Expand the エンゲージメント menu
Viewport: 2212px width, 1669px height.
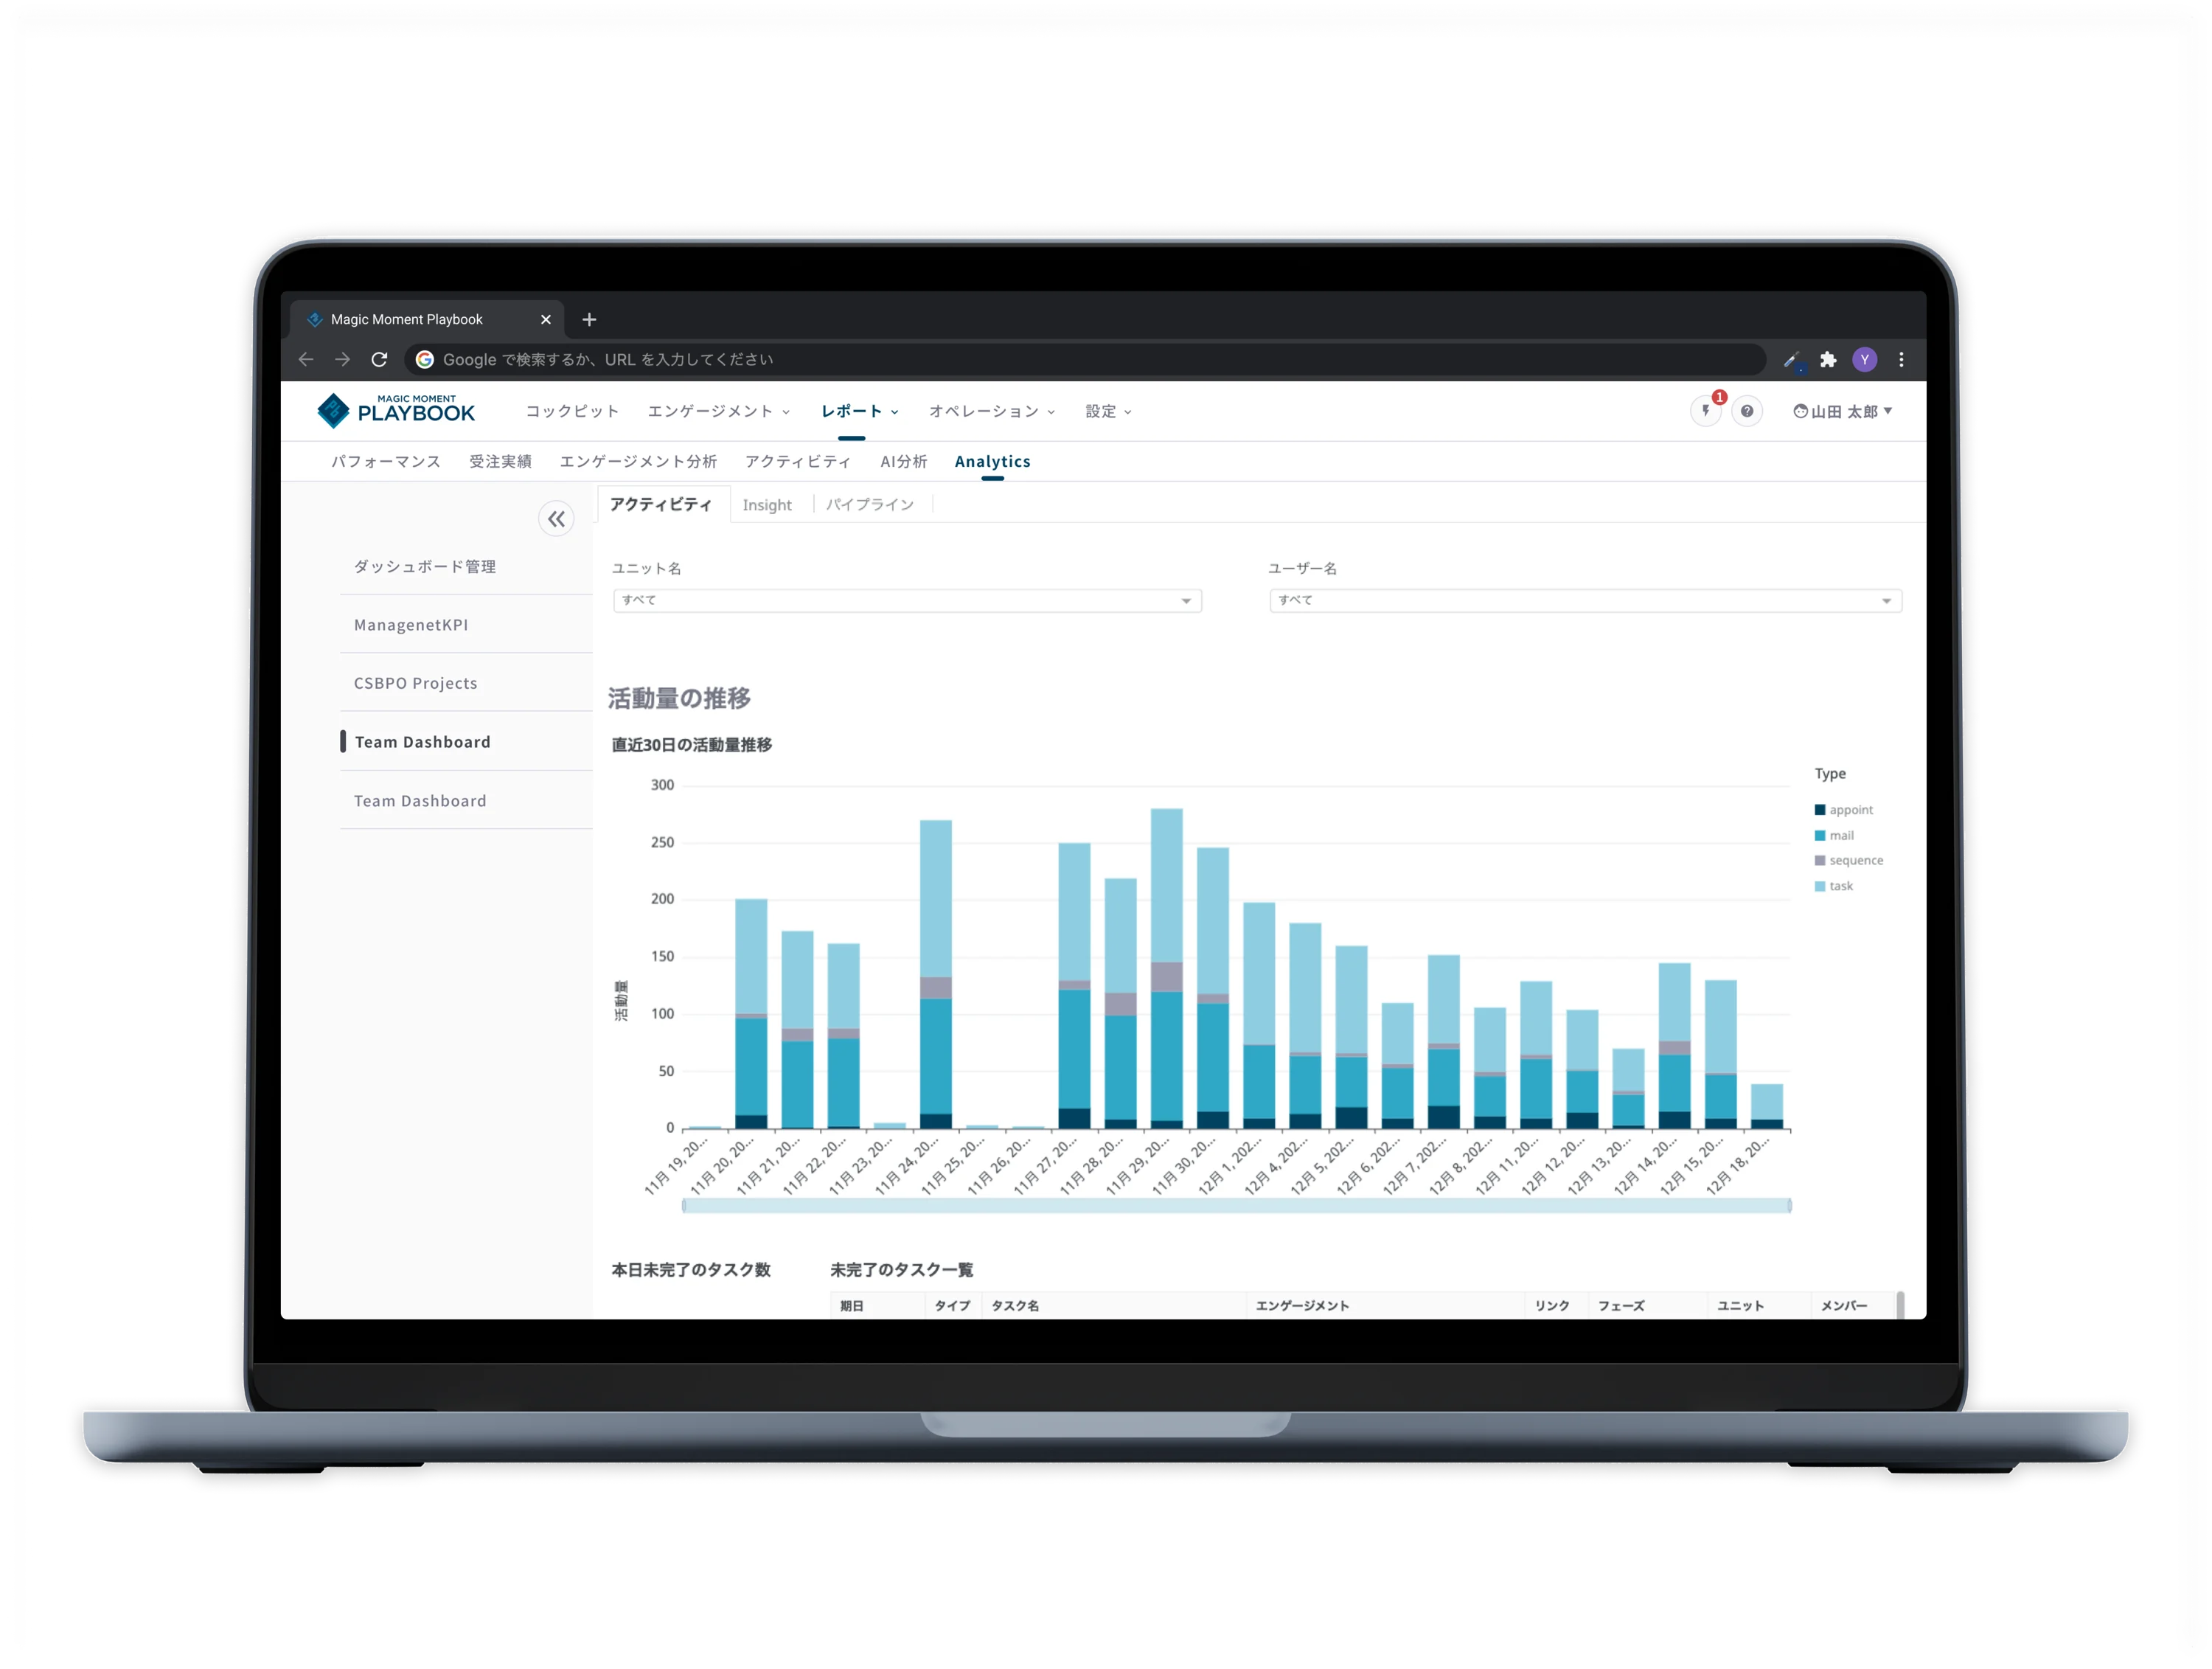[718, 411]
